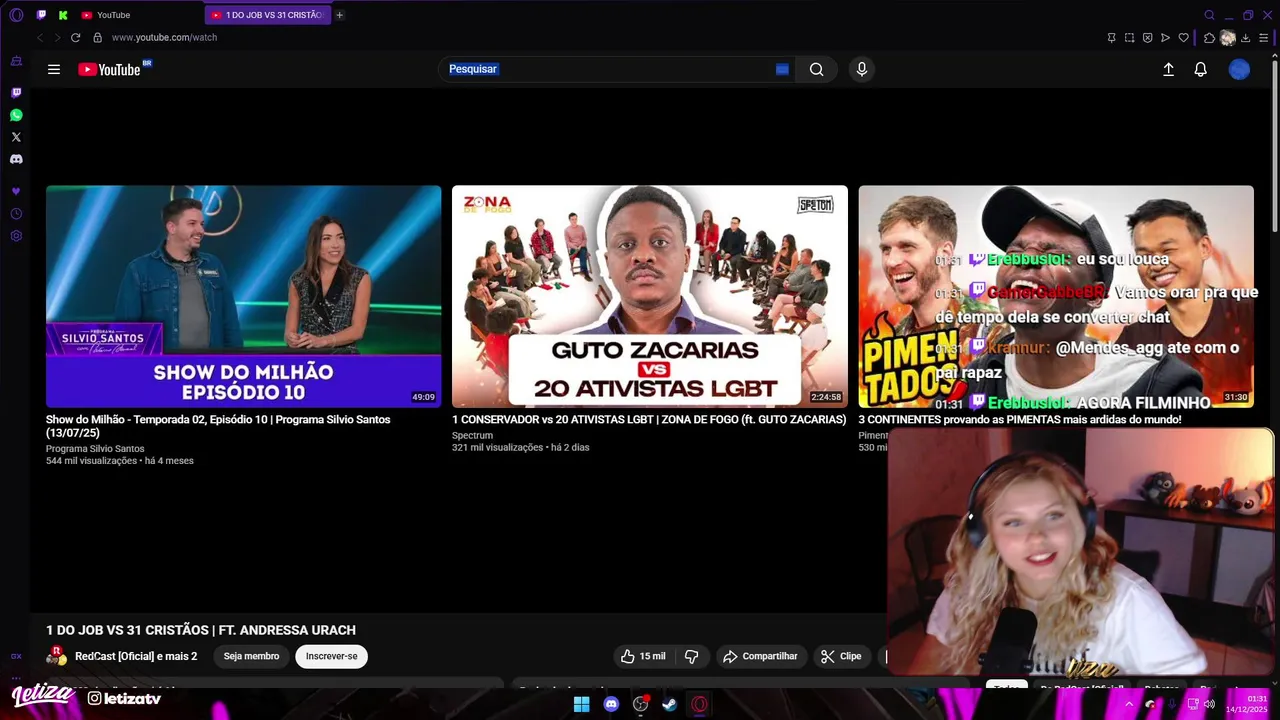The image size is (1280, 720).
Task: Visit the Spectrum channel link
Action: pos(472,436)
